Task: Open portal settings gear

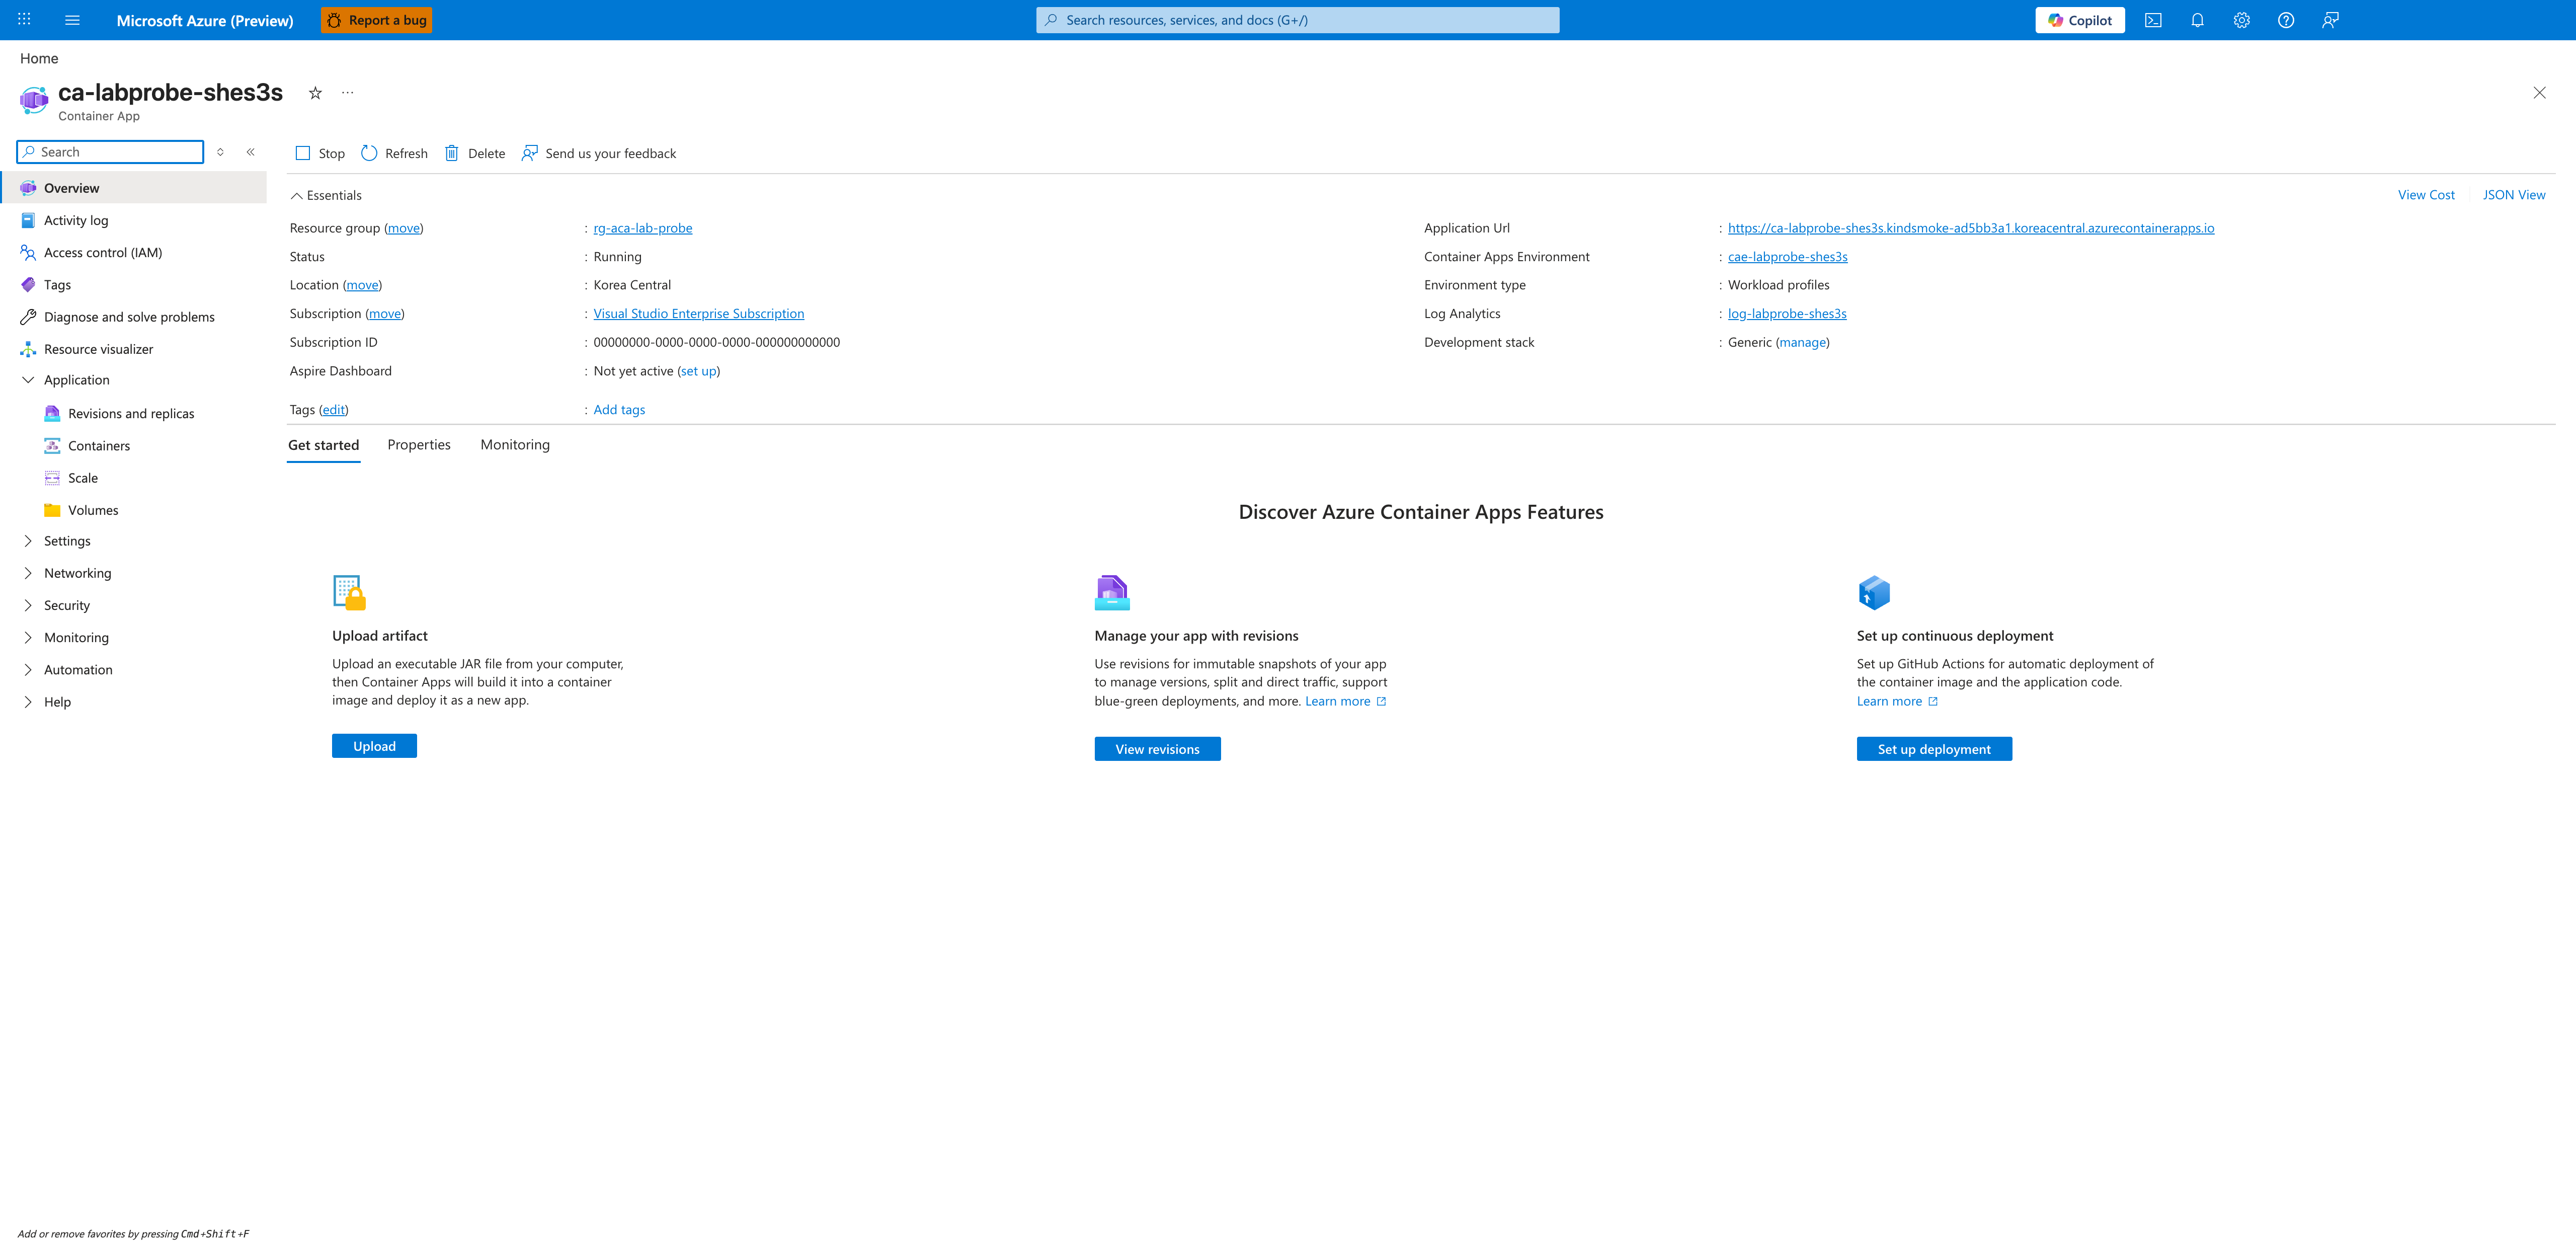Action: pos(2241,20)
